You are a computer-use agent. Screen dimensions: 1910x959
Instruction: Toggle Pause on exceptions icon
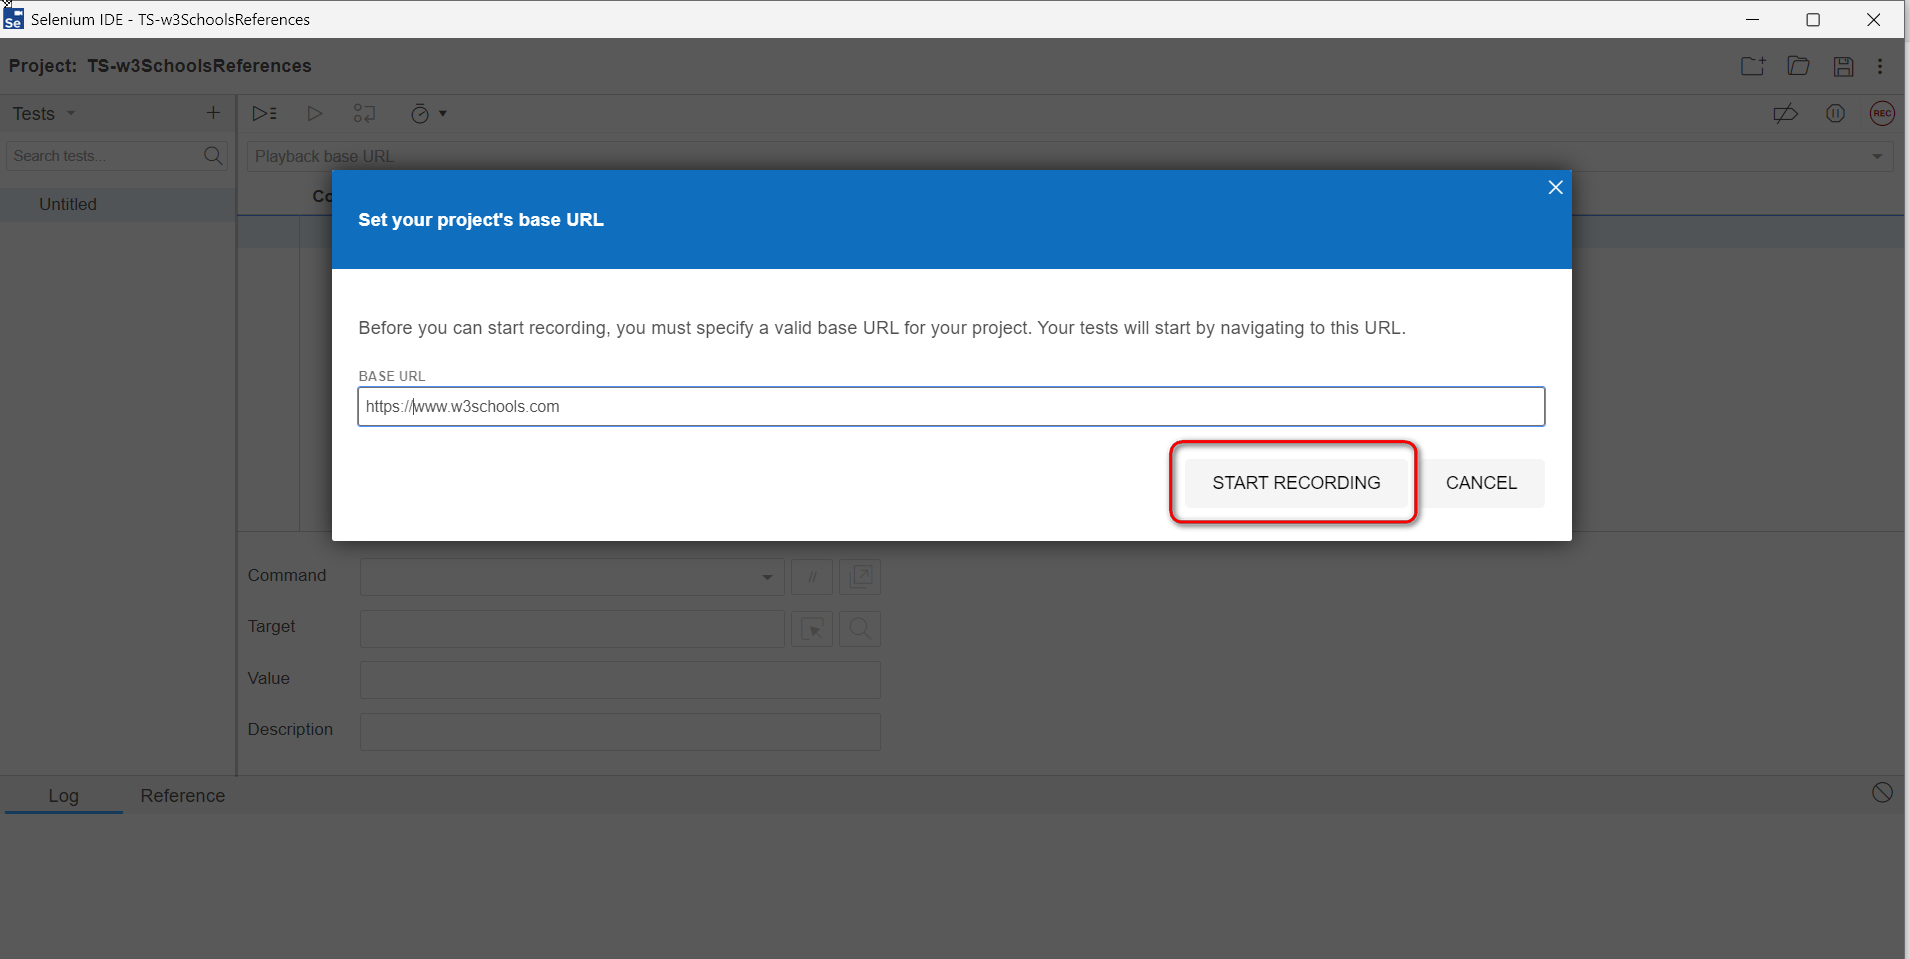[x=1835, y=114]
